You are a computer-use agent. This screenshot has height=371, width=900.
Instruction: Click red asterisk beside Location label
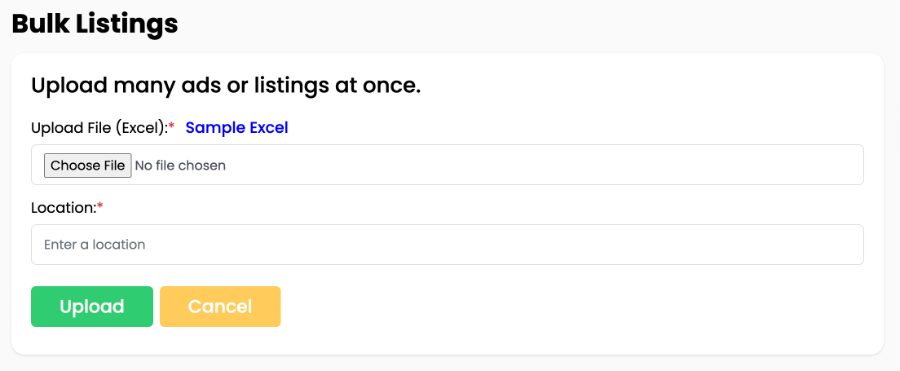click(x=100, y=206)
